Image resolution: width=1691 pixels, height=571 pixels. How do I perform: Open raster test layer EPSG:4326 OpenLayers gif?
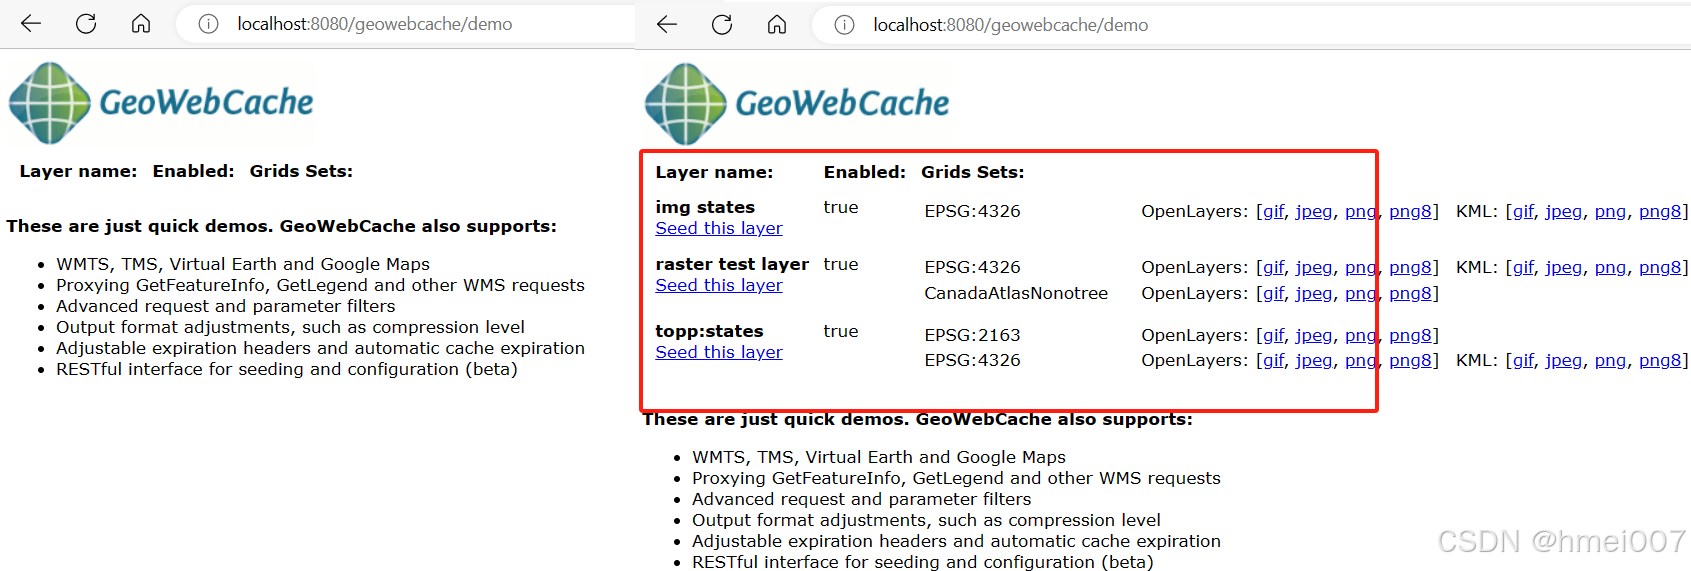(1273, 267)
